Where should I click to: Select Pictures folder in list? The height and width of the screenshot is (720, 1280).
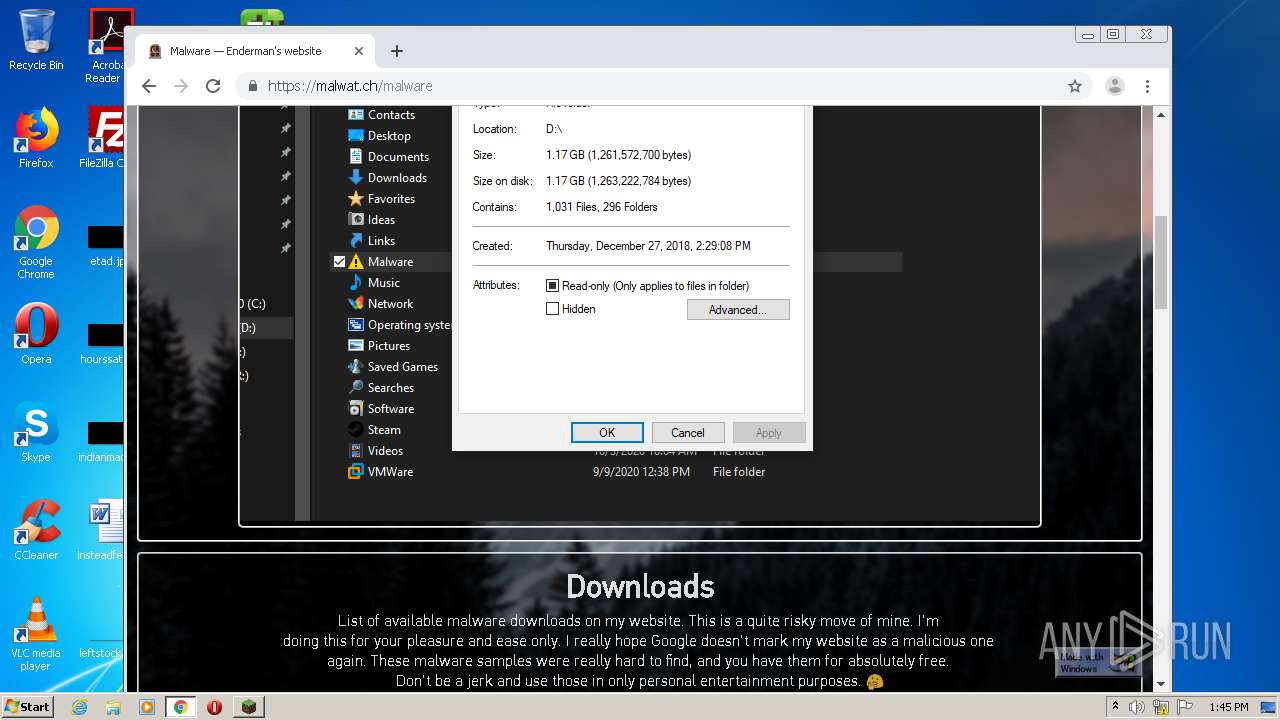(379, 346)
